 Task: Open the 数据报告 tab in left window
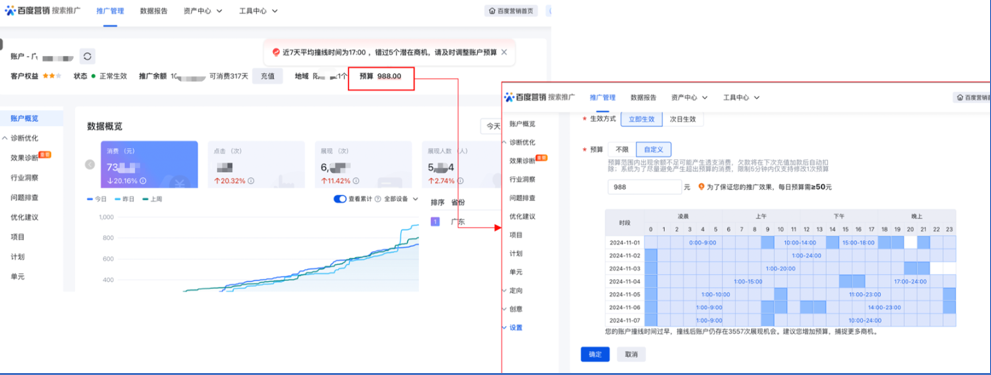click(154, 11)
